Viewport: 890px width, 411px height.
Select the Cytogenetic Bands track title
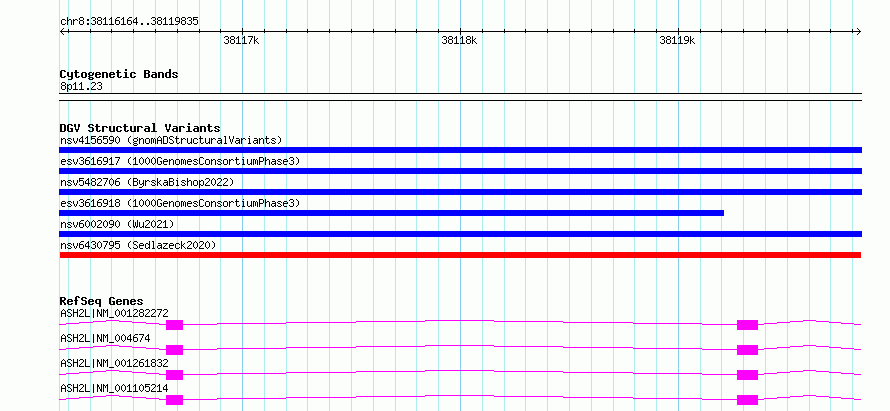click(119, 74)
